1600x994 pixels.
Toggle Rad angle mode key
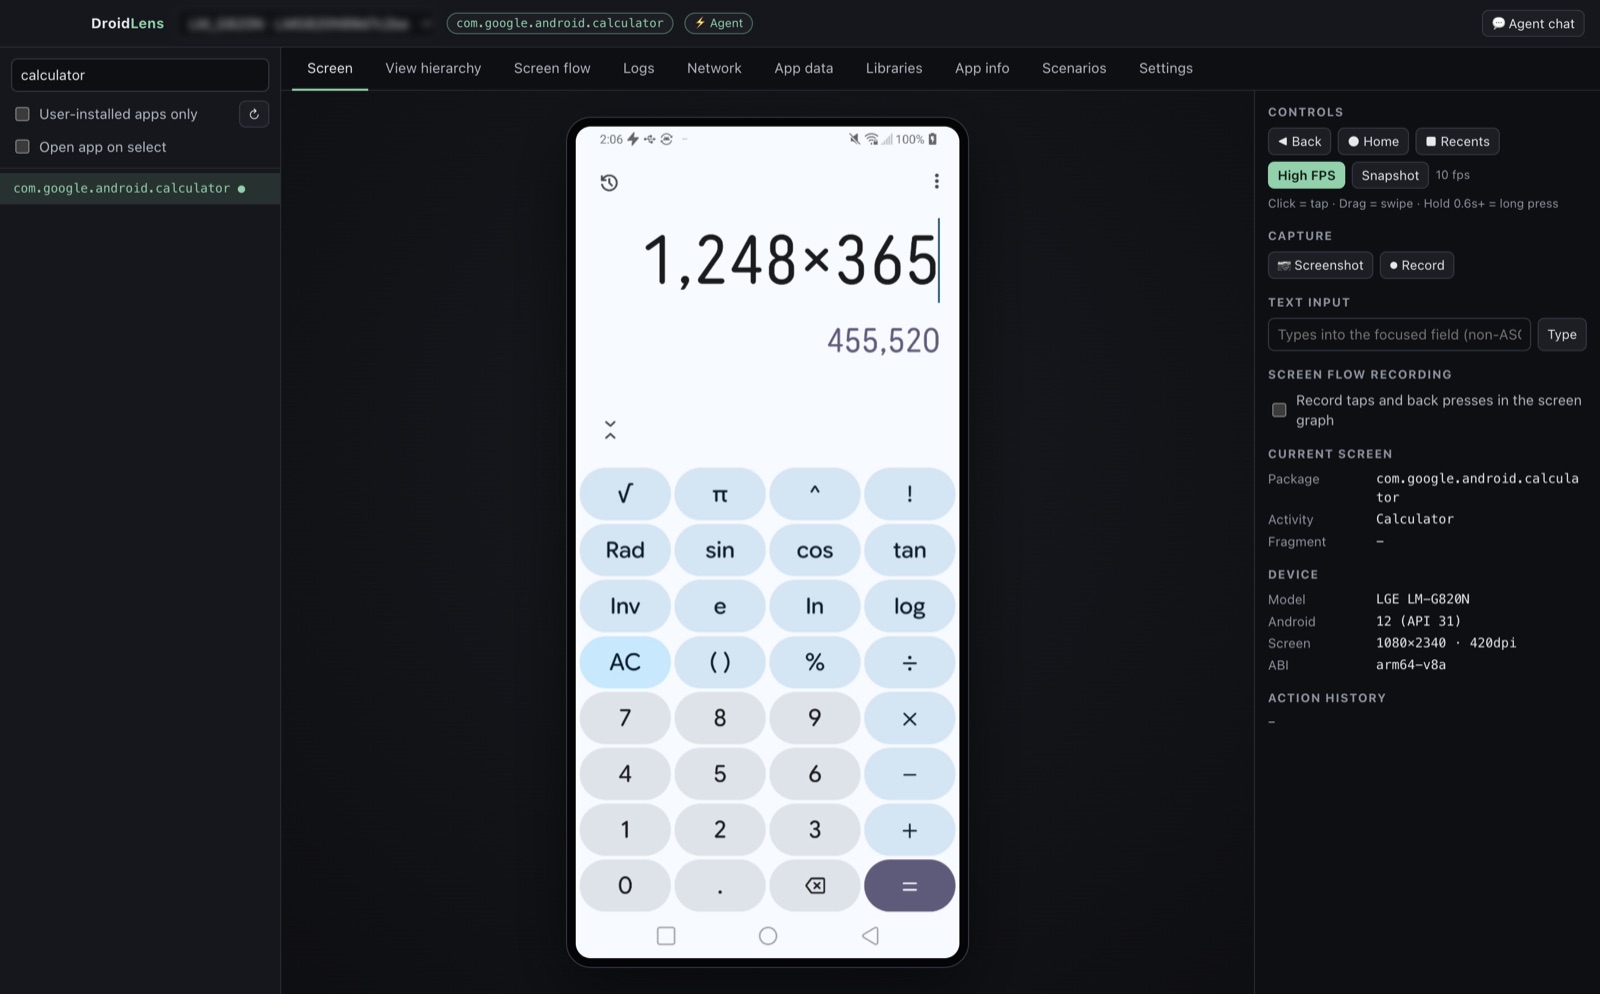point(625,550)
